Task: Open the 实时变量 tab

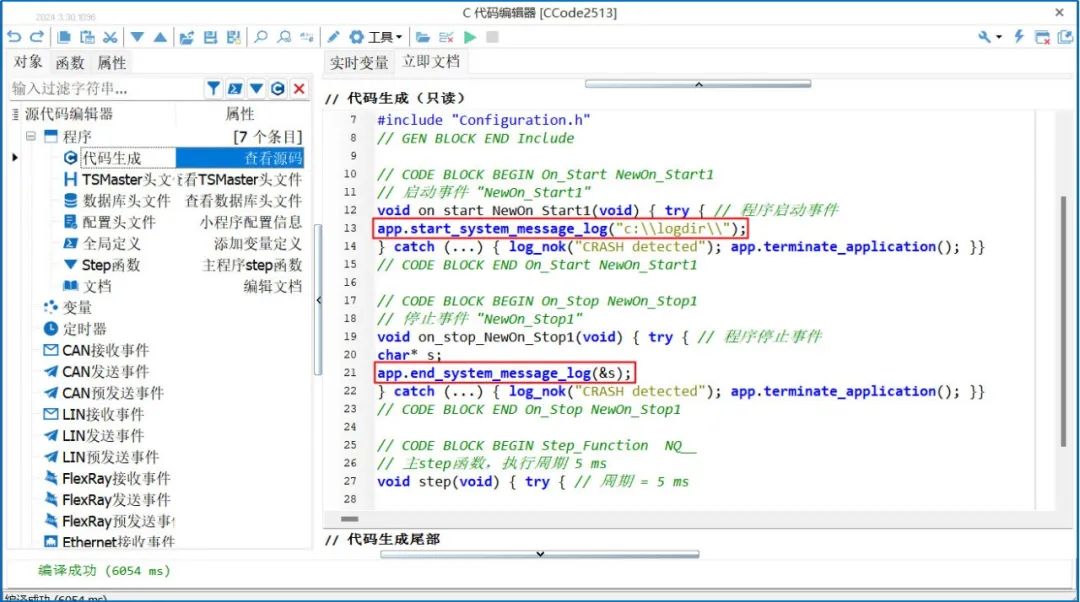Action: [359, 63]
